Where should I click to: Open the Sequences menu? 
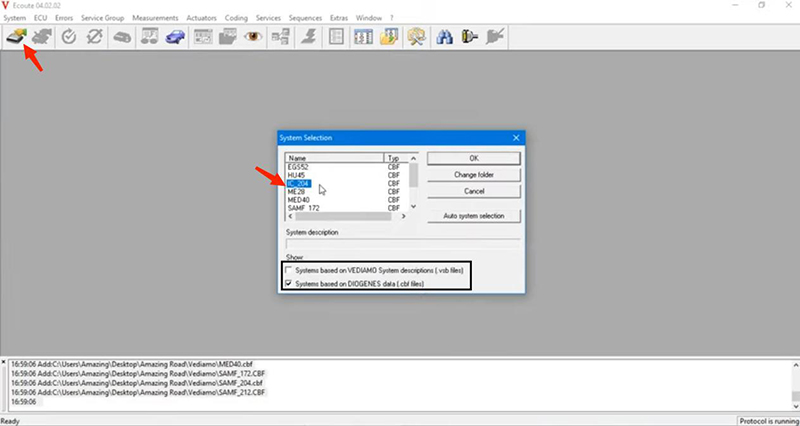coord(305,18)
